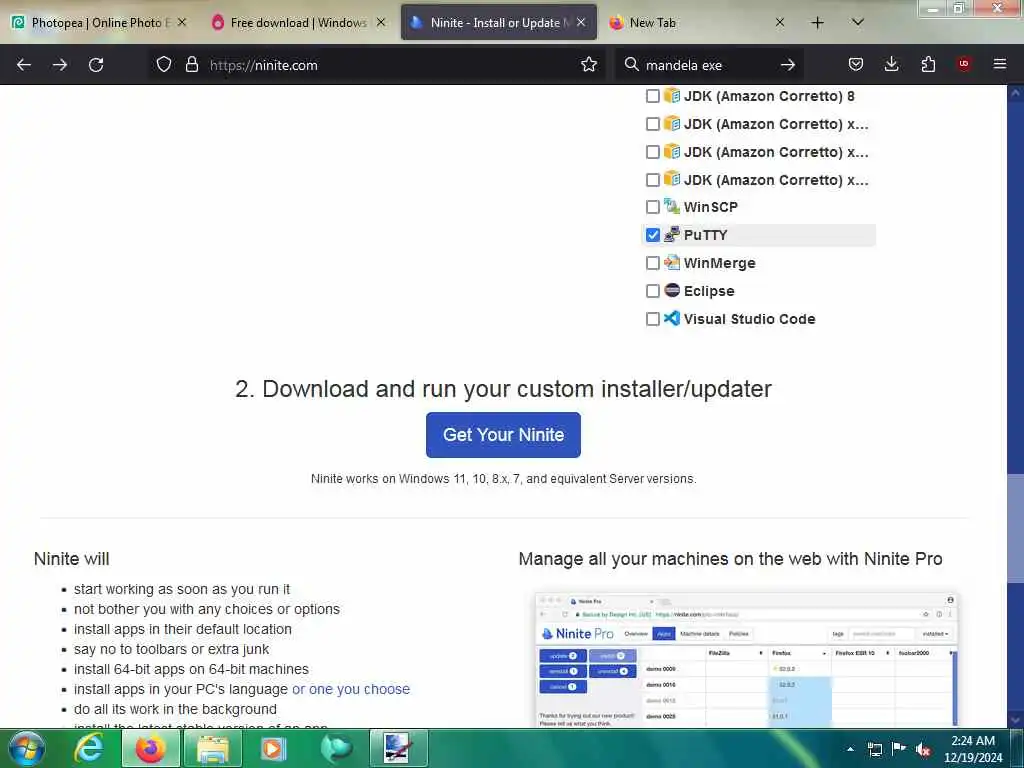Click the muted volume tray icon
The image size is (1024, 768).
click(923, 750)
